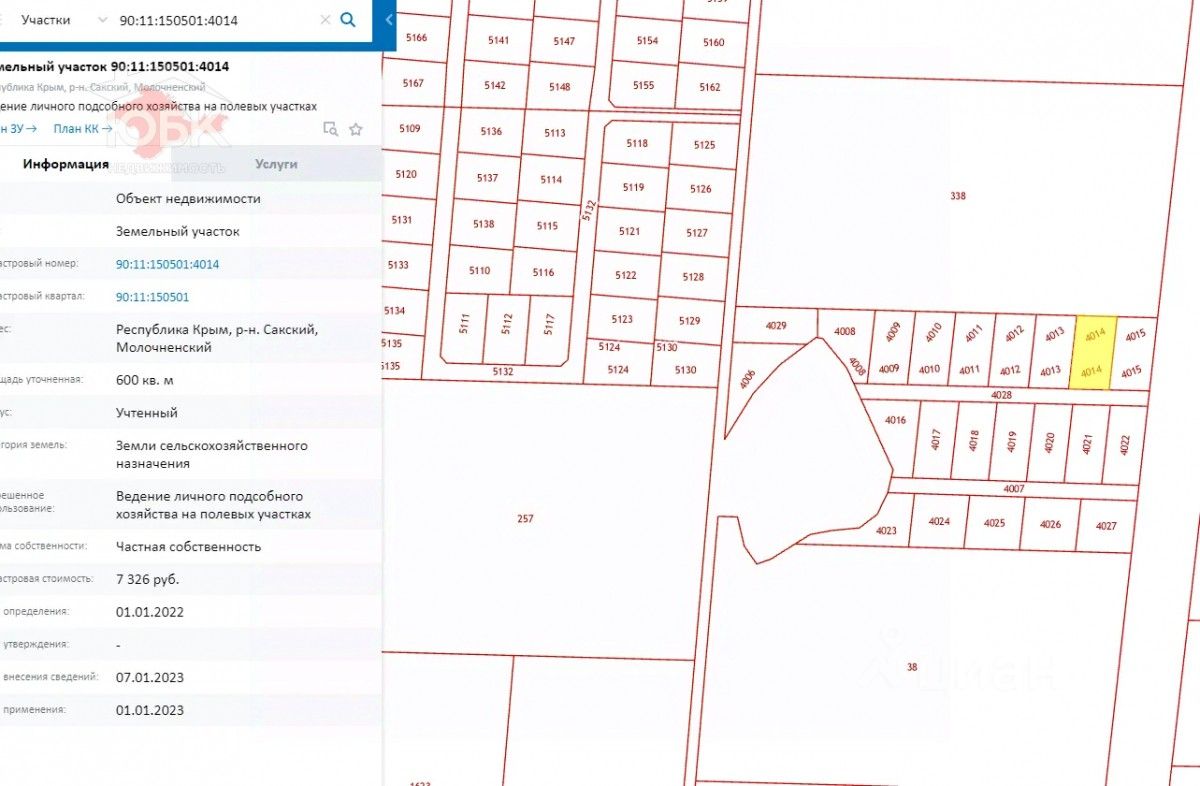Open the План КК link
This screenshot has height=786, width=1200.
click(82, 128)
